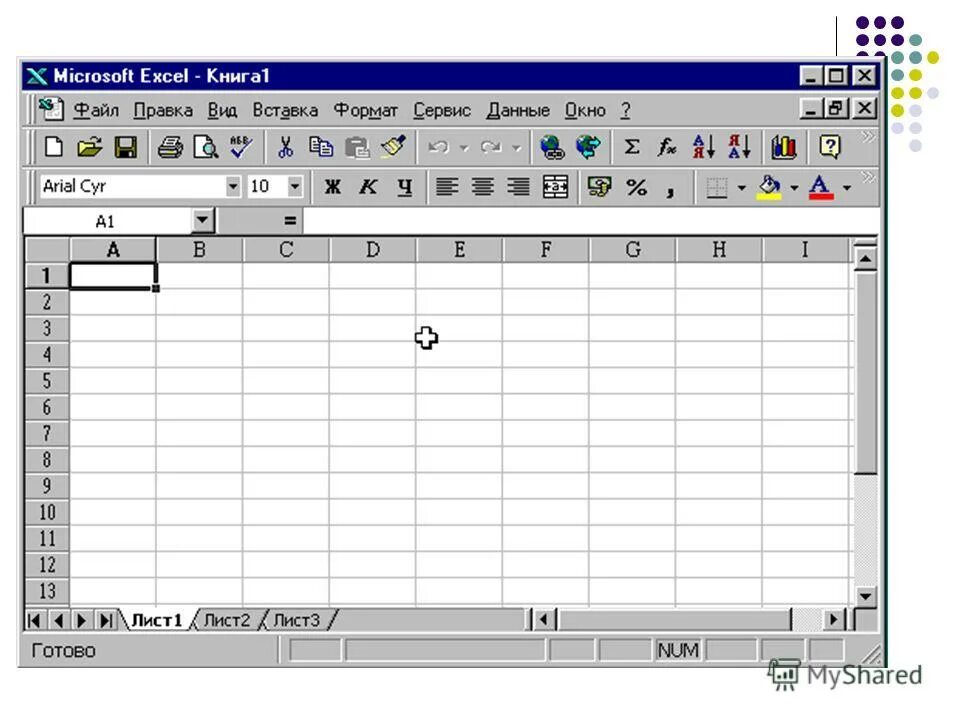
Task: Go to first sheet tab arrow
Action: tap(35, 620)
